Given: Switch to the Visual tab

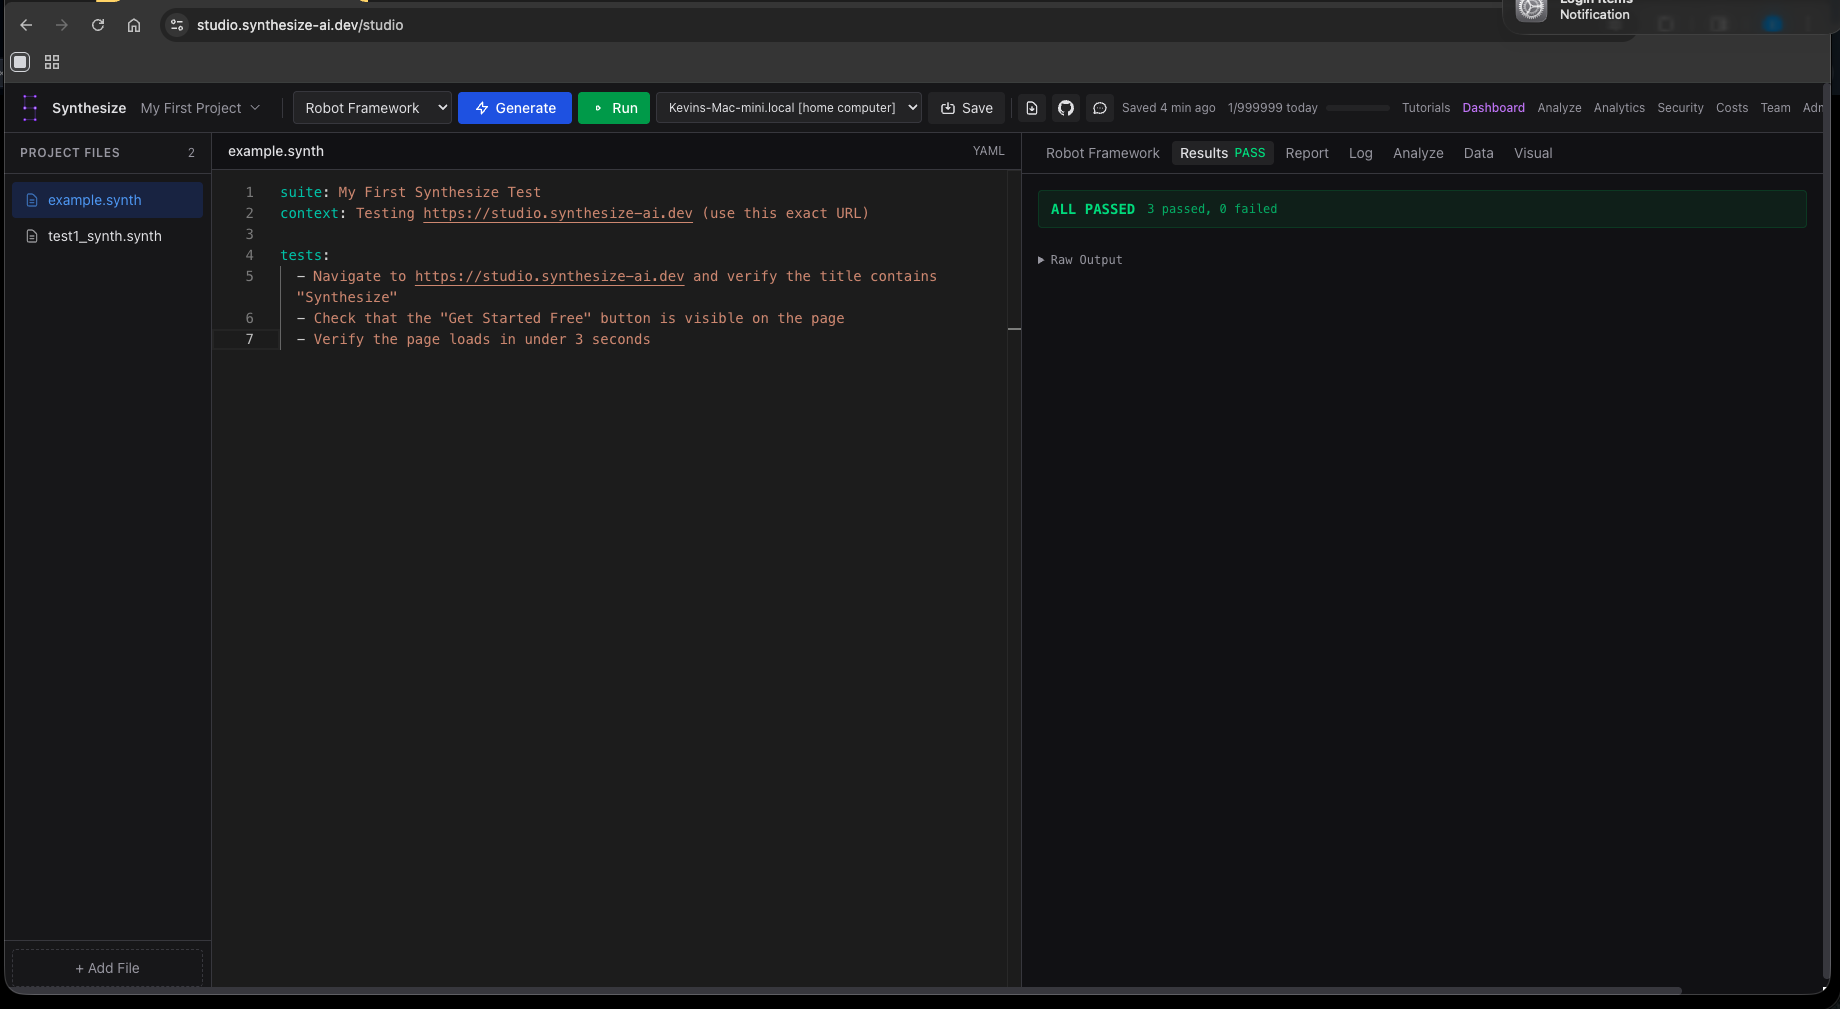Looking at the screenshot, I should coord(1533,152).
